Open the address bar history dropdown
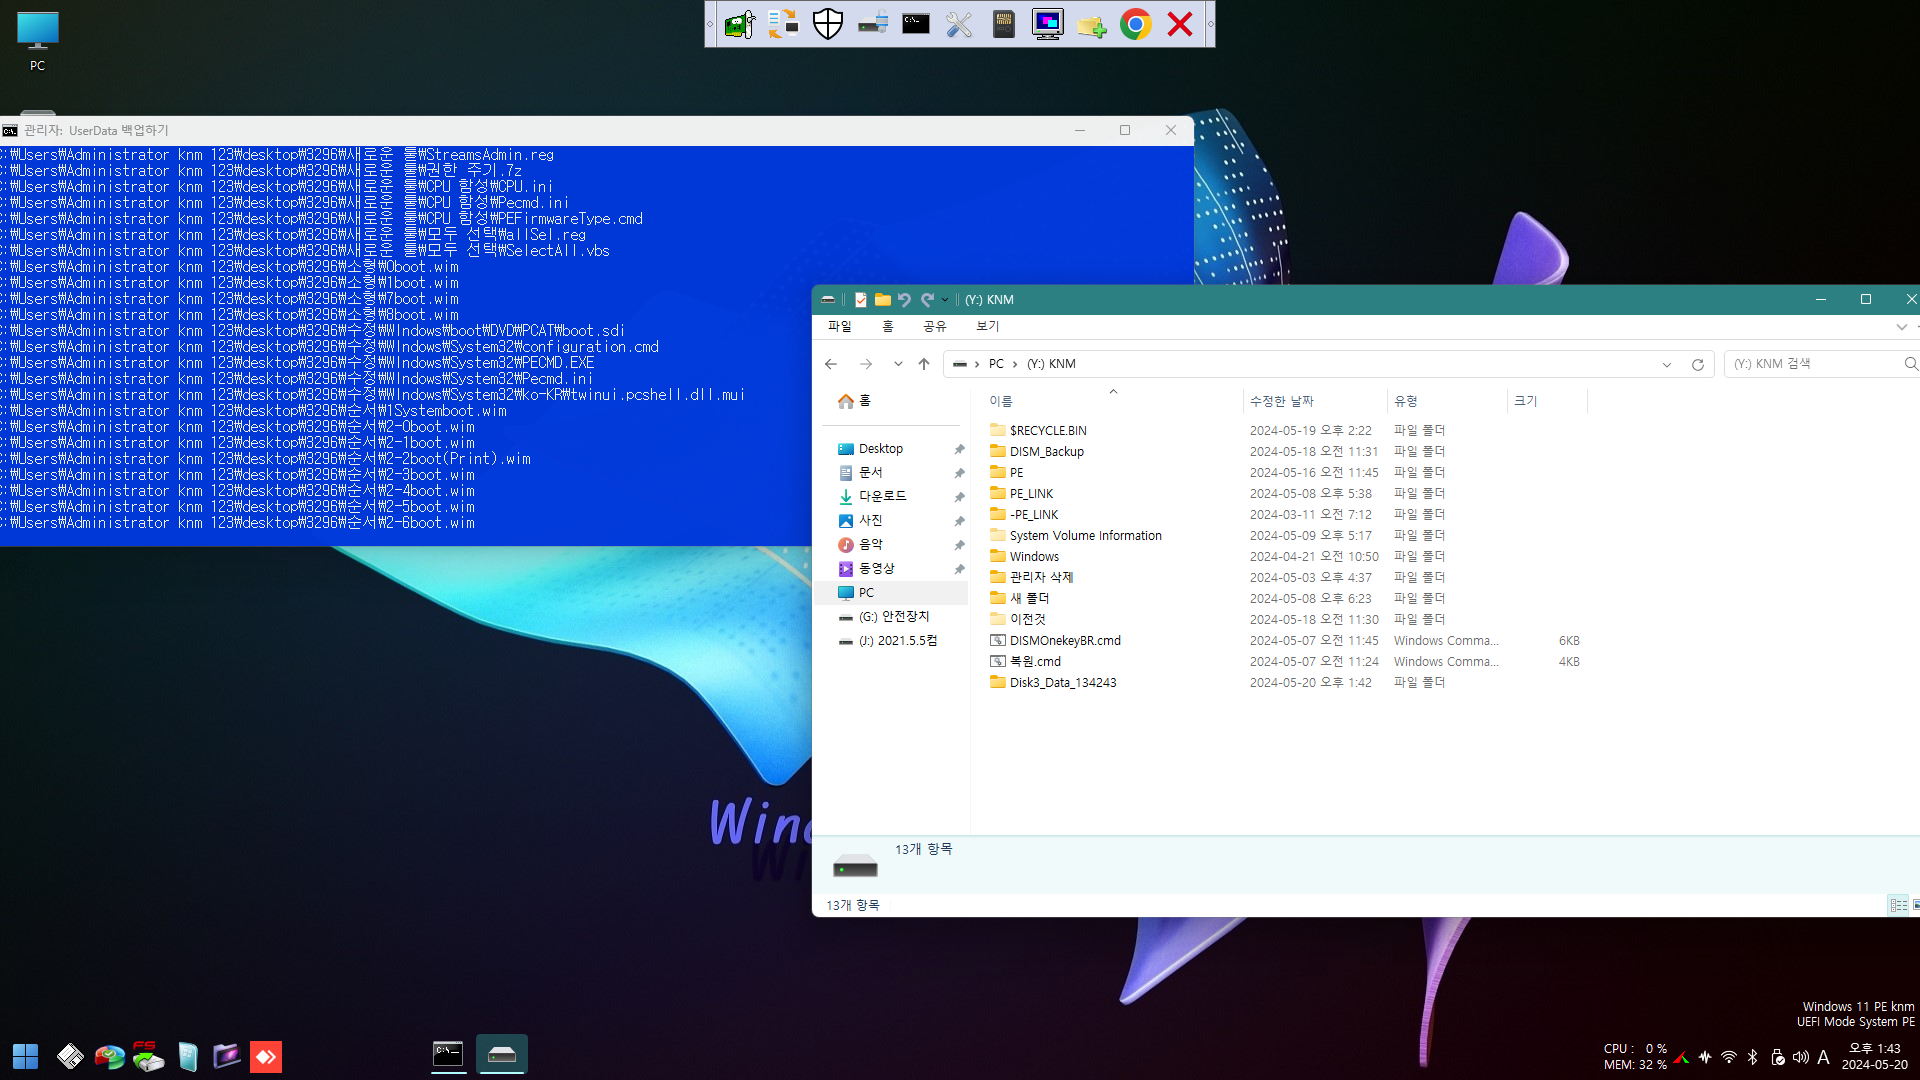 pyautogui.click(x=1667, y=364)
